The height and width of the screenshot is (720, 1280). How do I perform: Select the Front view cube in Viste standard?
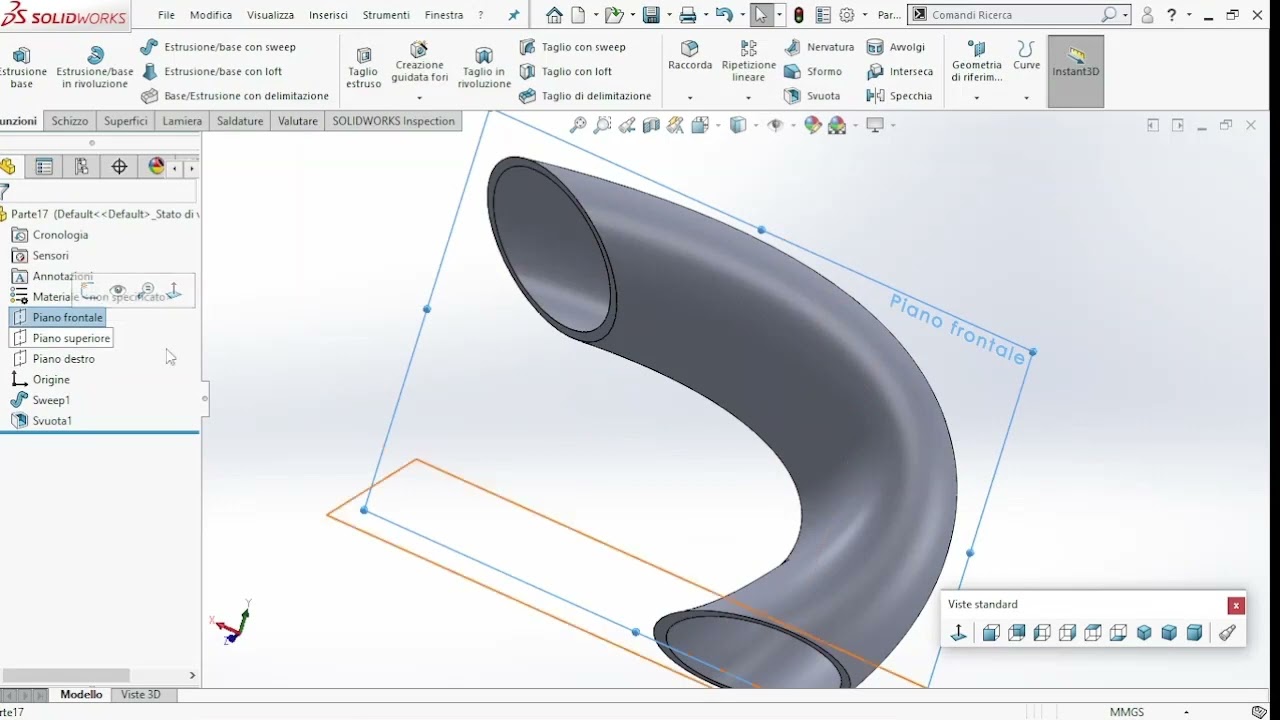pyautogui.click(x=991, y=632)
